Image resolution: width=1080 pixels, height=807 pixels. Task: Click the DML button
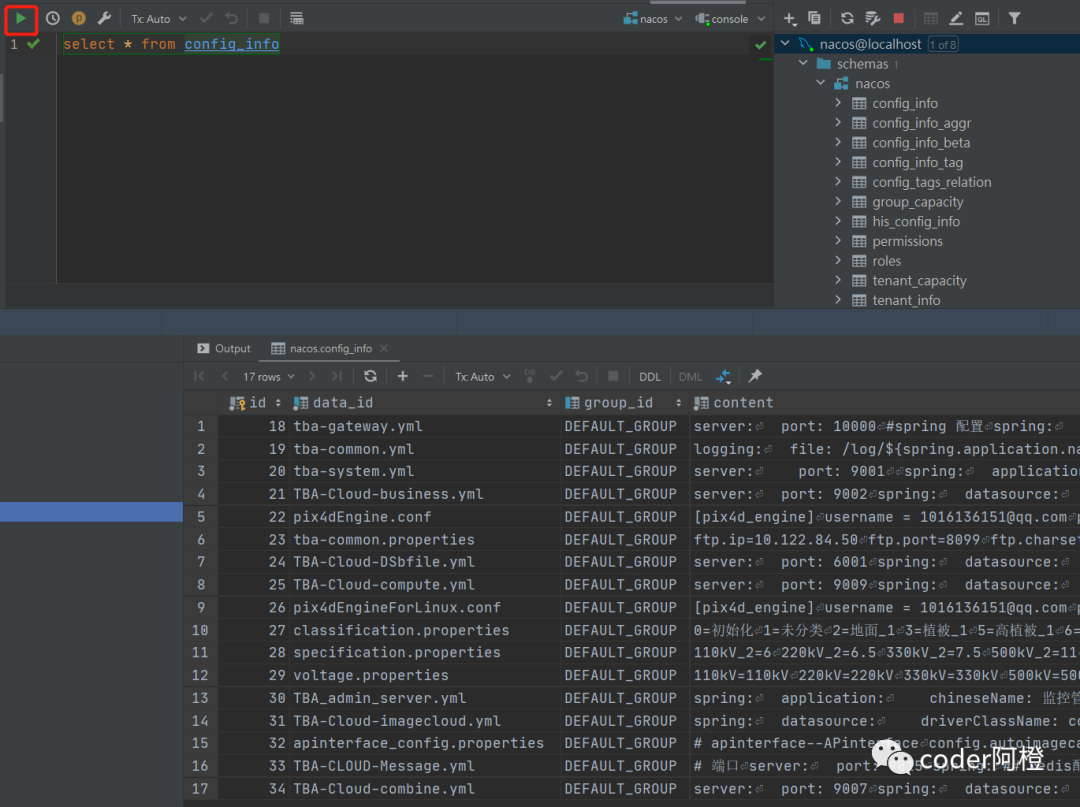coord(690,377)
